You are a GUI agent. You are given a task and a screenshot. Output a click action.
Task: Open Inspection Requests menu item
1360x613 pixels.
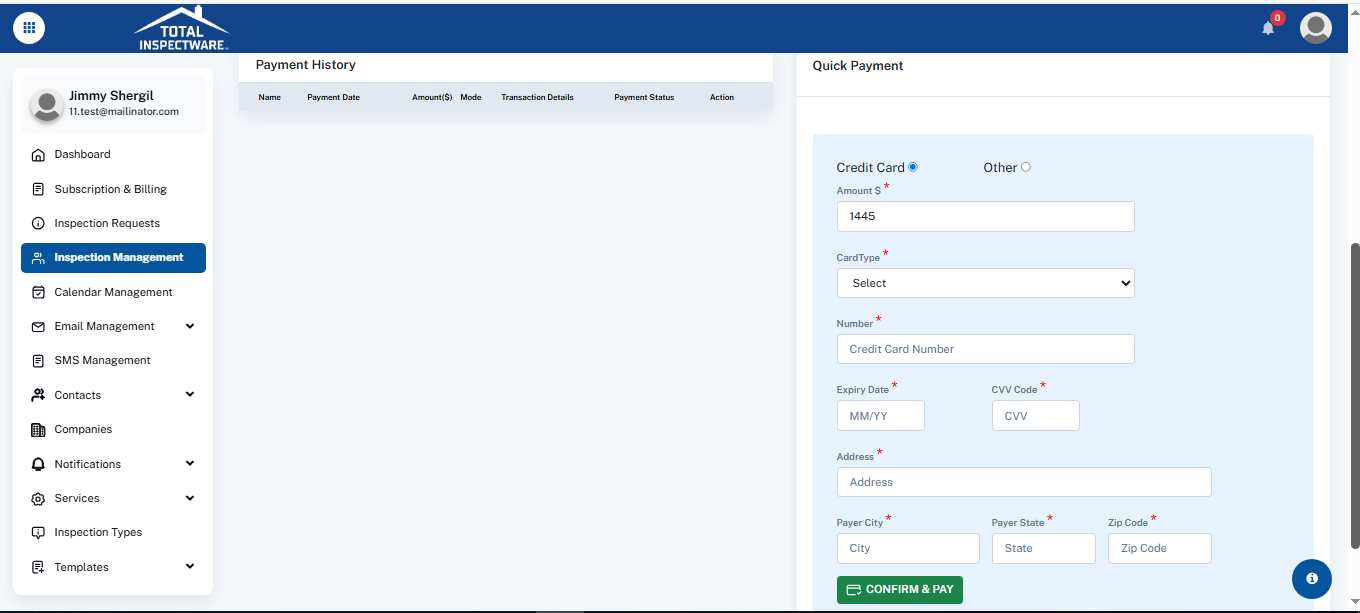107,223
